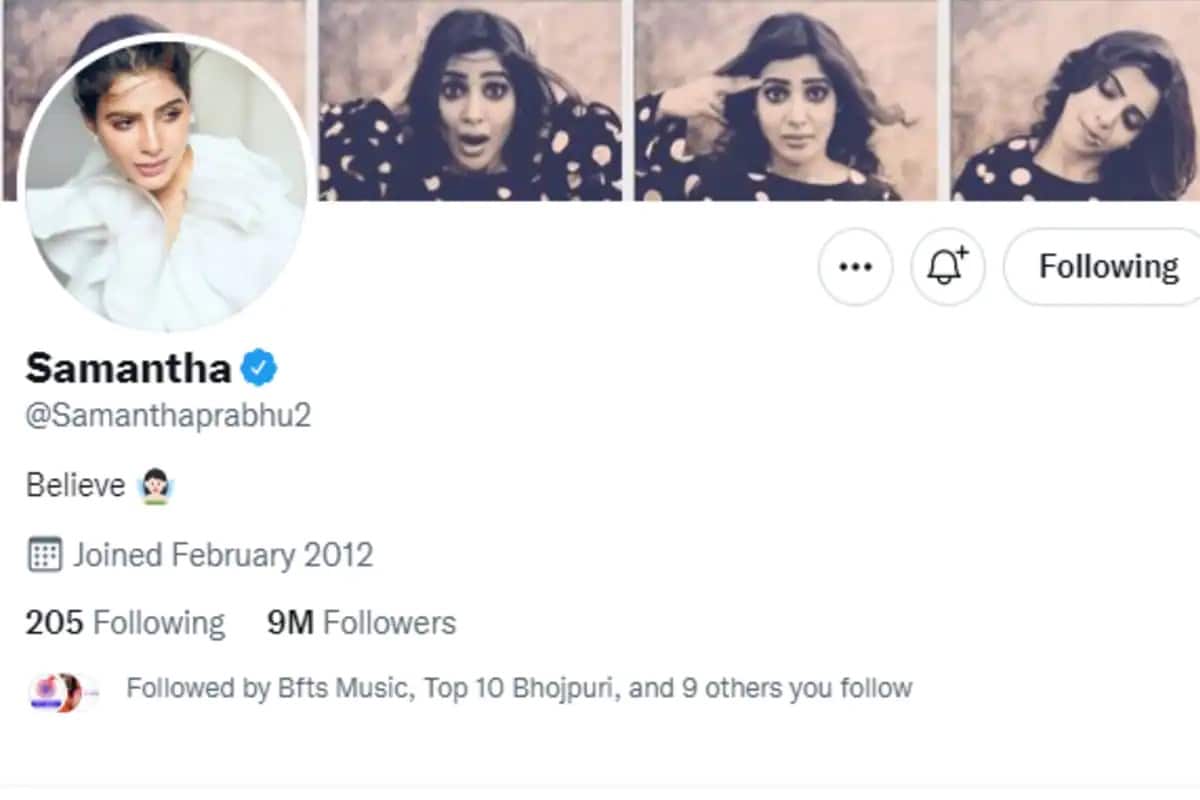Click the mutual followers' small avatars
1200x800 pixels.
coord(58,689)
